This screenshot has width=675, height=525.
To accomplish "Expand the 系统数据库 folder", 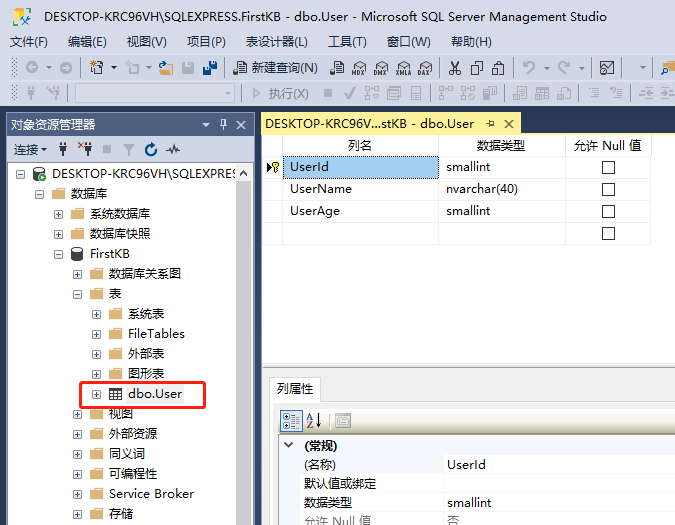I will (59, 214).
